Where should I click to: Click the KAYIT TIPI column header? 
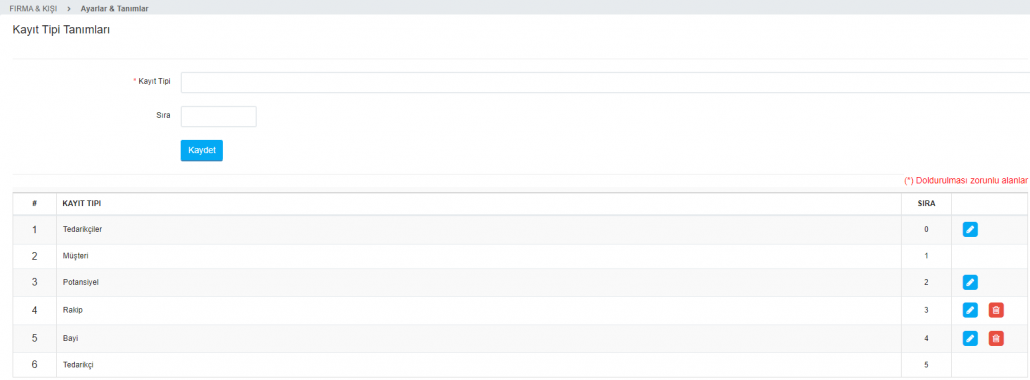(x=82, y=204)
